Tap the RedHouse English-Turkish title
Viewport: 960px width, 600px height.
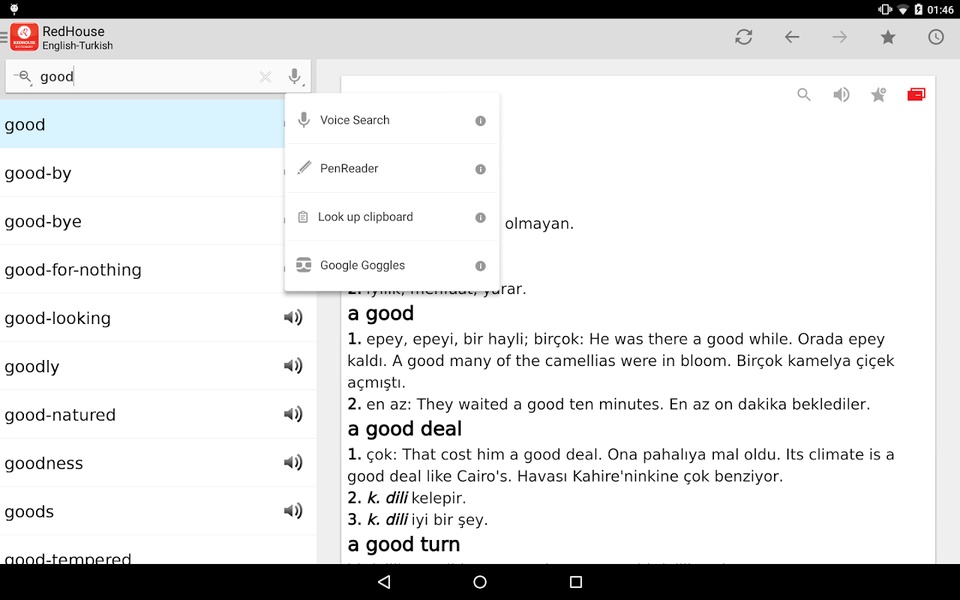(x=77, y=37)
